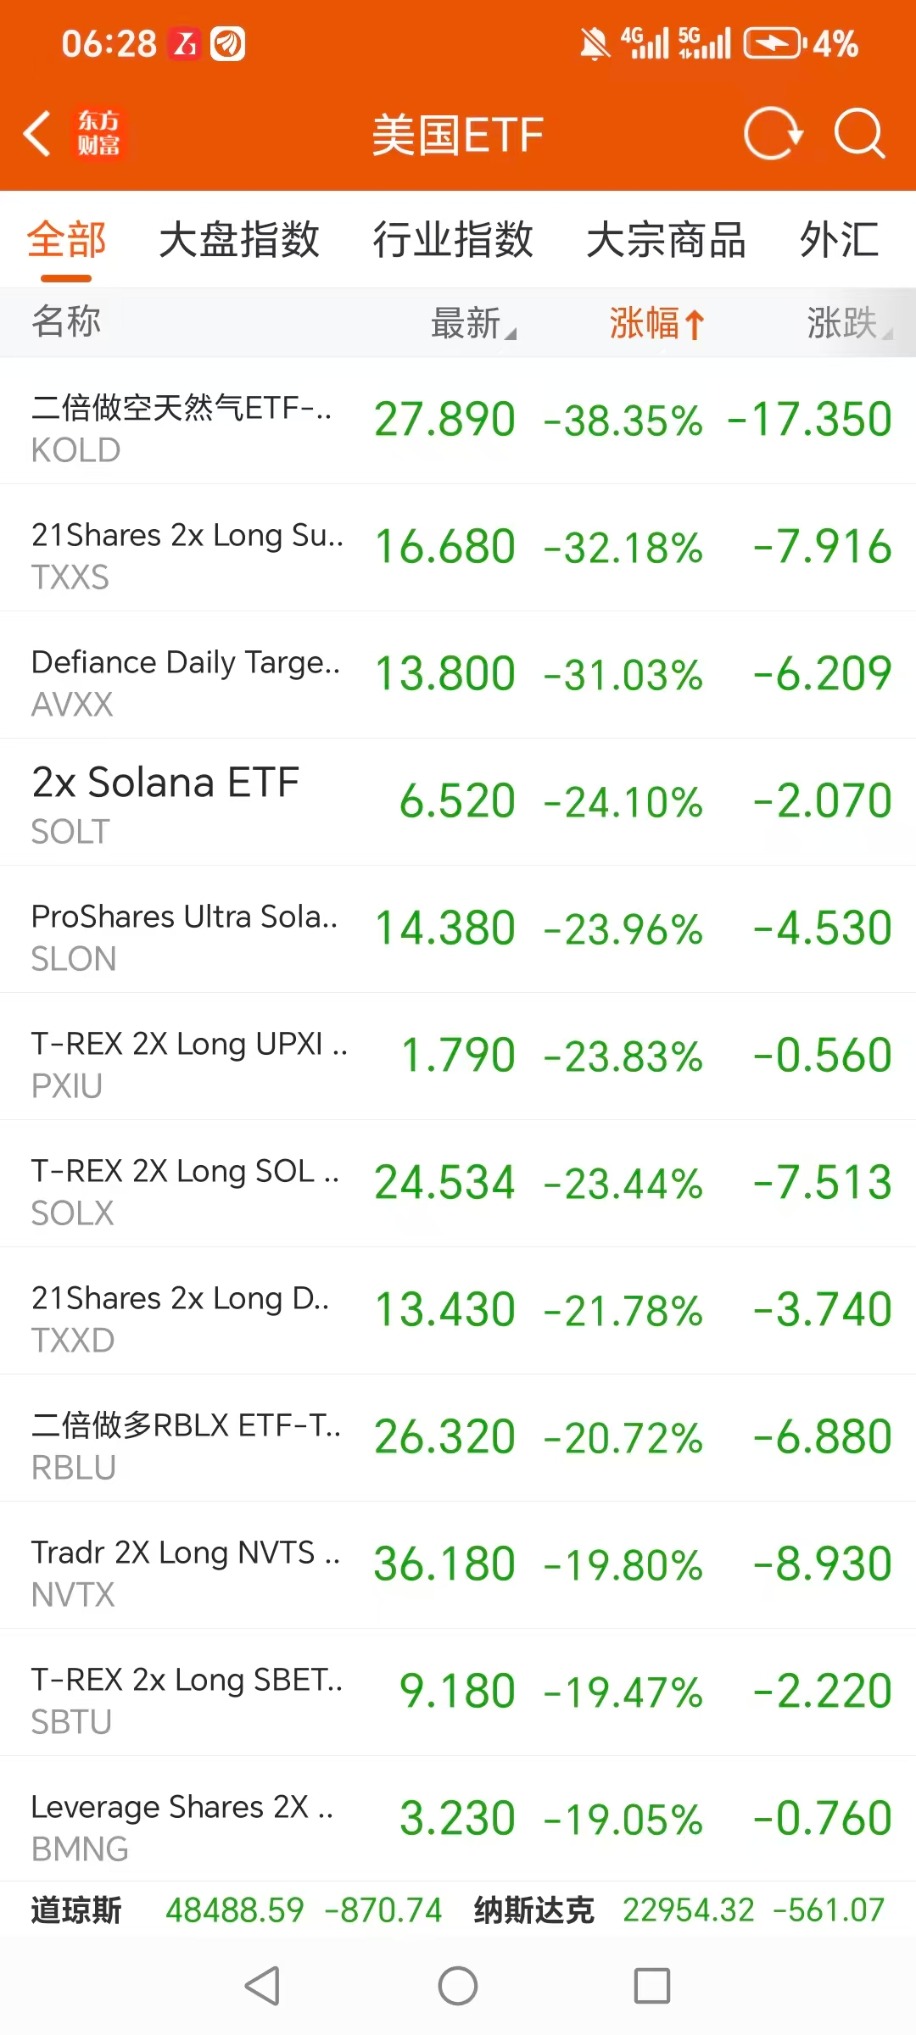Expand the 涨跌 column dropdown
Image resolution: width=916 pixels, height=2035 pixels.
click(x=848, y=323)
